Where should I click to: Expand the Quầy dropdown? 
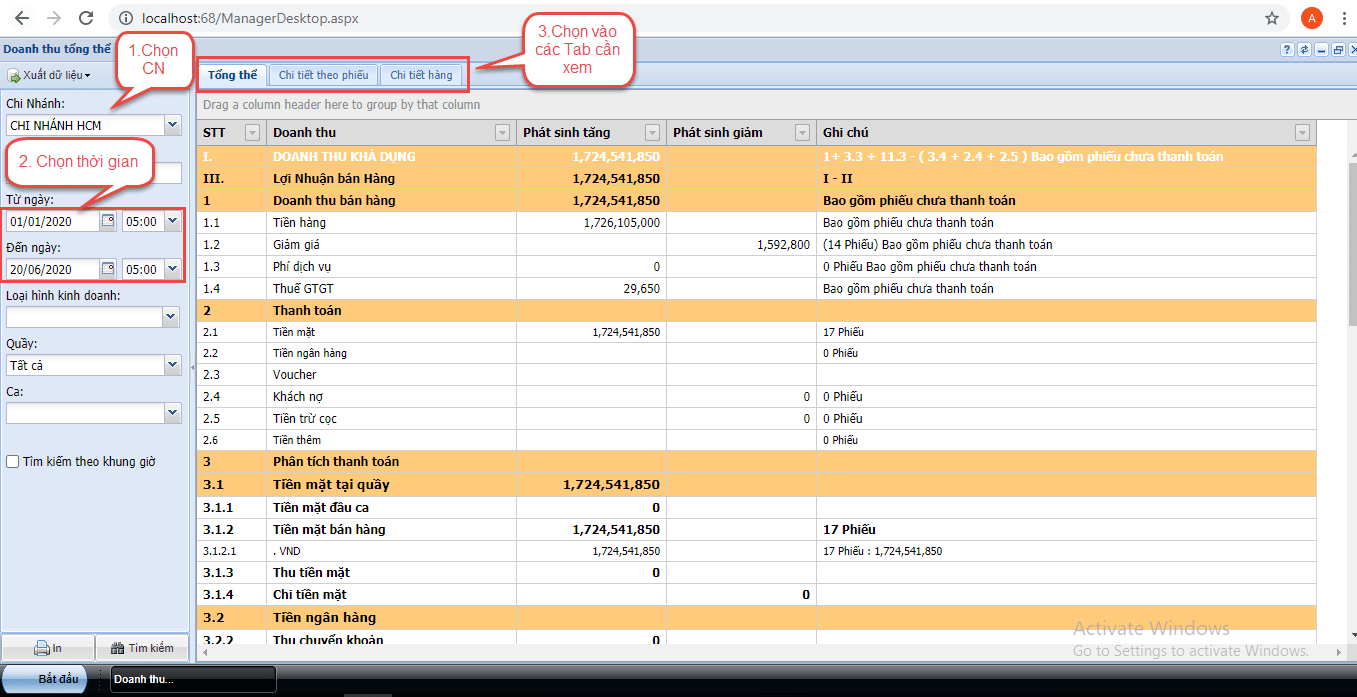[172, 365]
